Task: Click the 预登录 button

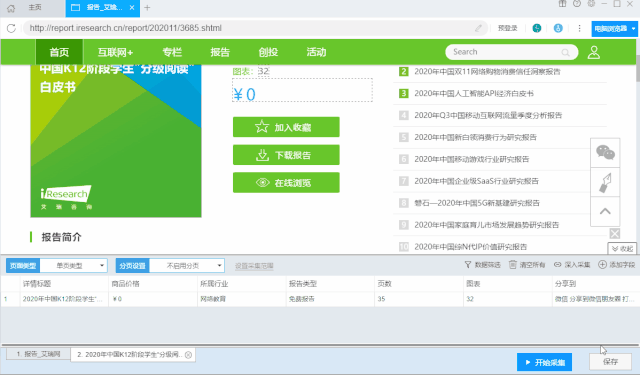Action: pyautogui.click(x=507, y=28)
